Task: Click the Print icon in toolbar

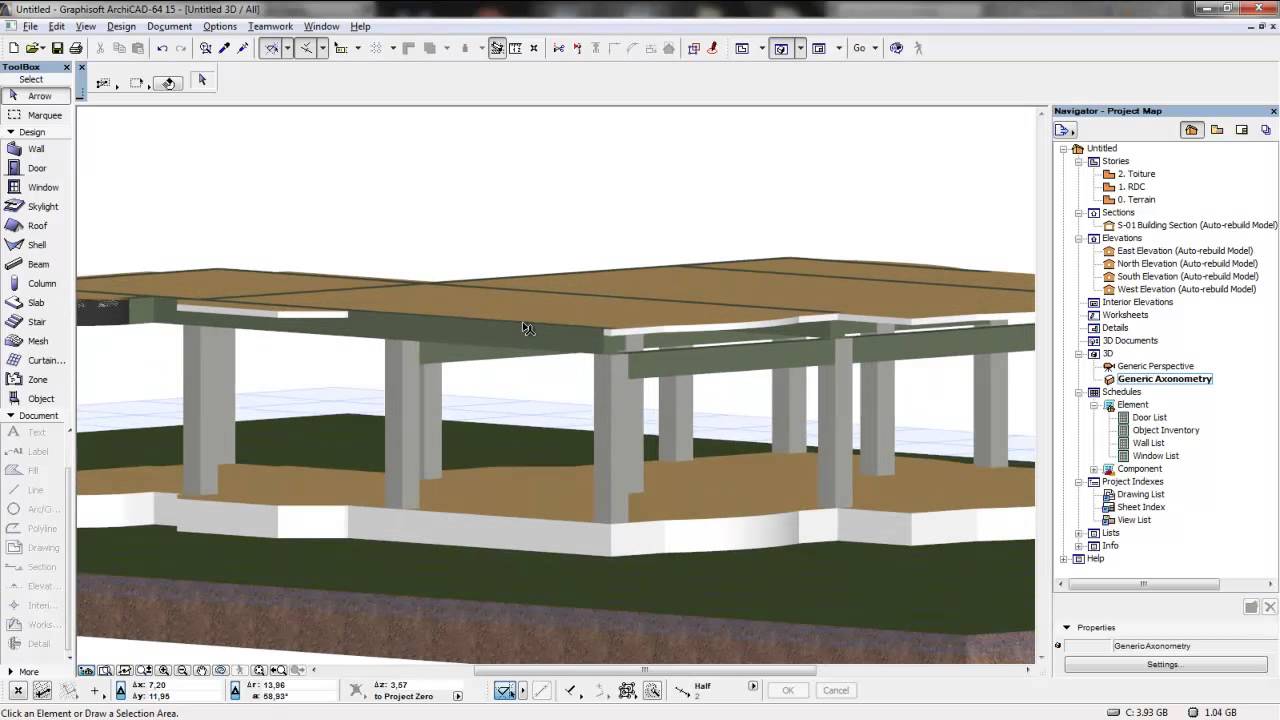Action: click(75, 48)
